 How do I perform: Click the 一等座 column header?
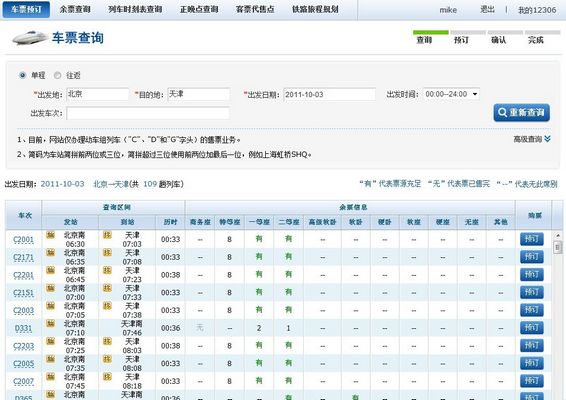coord(260,222)
